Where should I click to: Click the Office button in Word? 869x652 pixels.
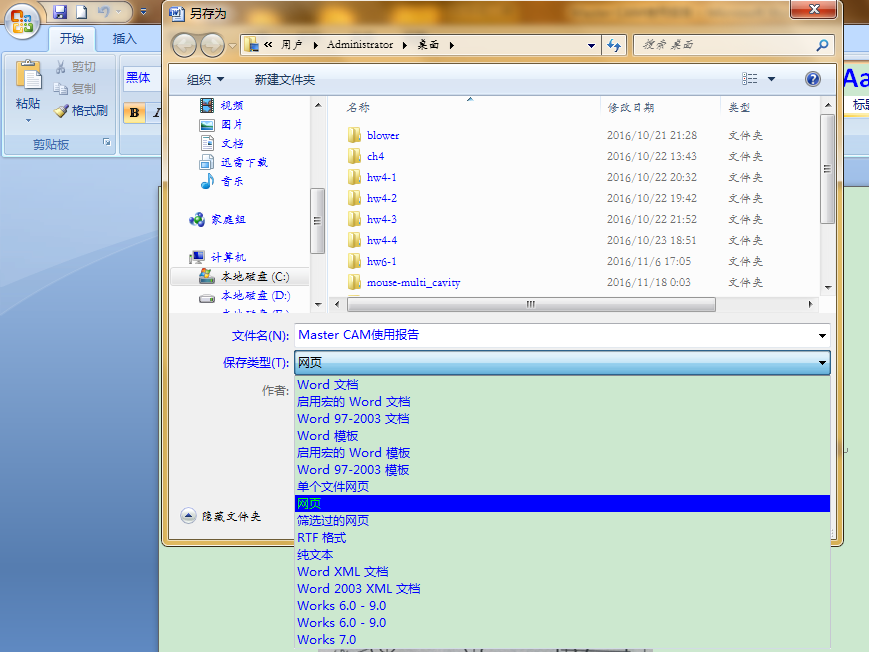click(22, 21)
